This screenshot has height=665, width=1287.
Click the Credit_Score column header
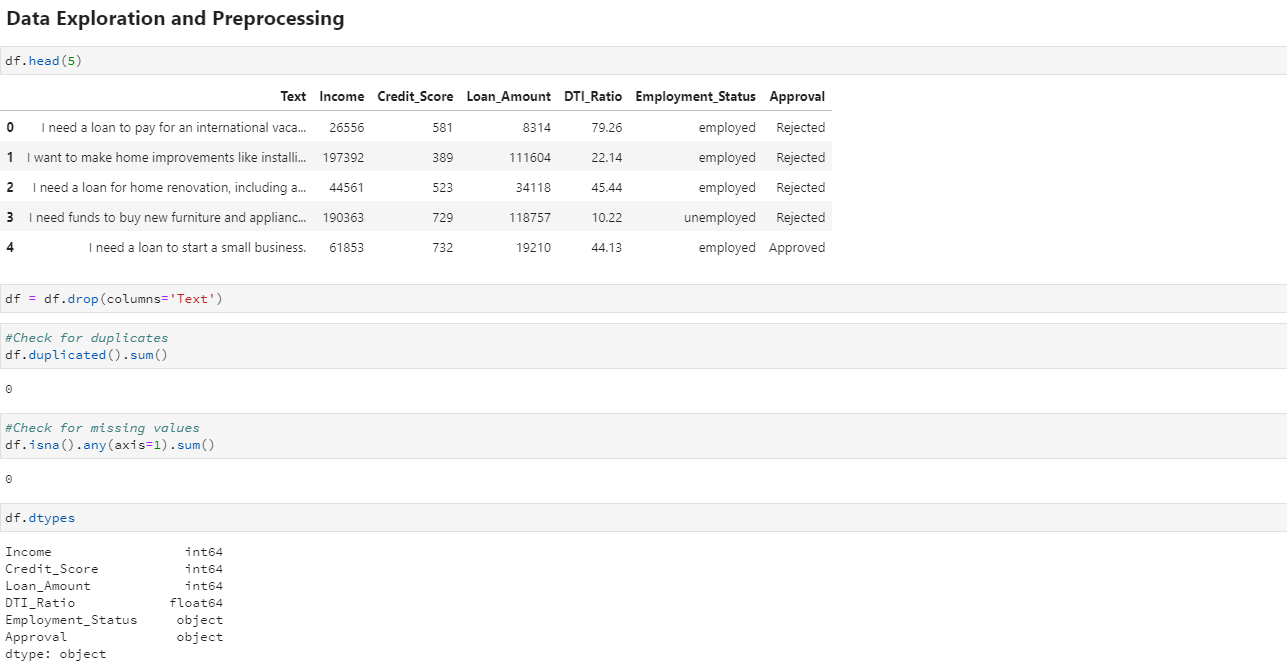pos(414,97)
